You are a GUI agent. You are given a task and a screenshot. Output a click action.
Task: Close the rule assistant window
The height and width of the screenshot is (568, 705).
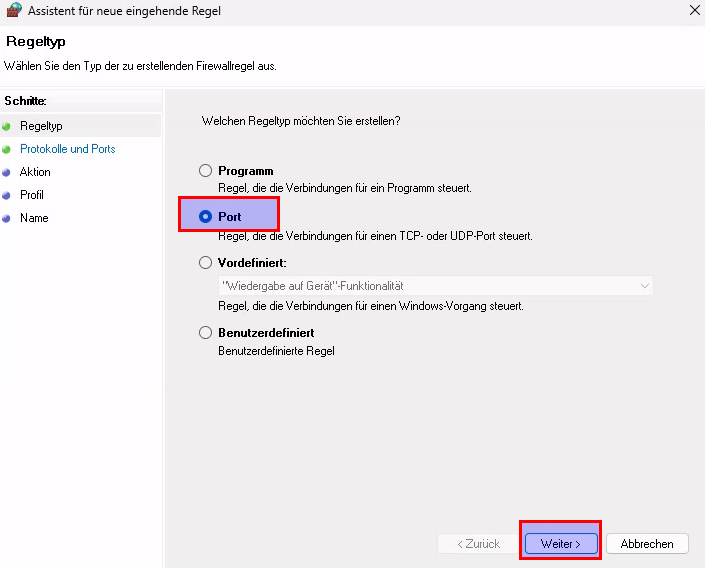click(694, 11)
